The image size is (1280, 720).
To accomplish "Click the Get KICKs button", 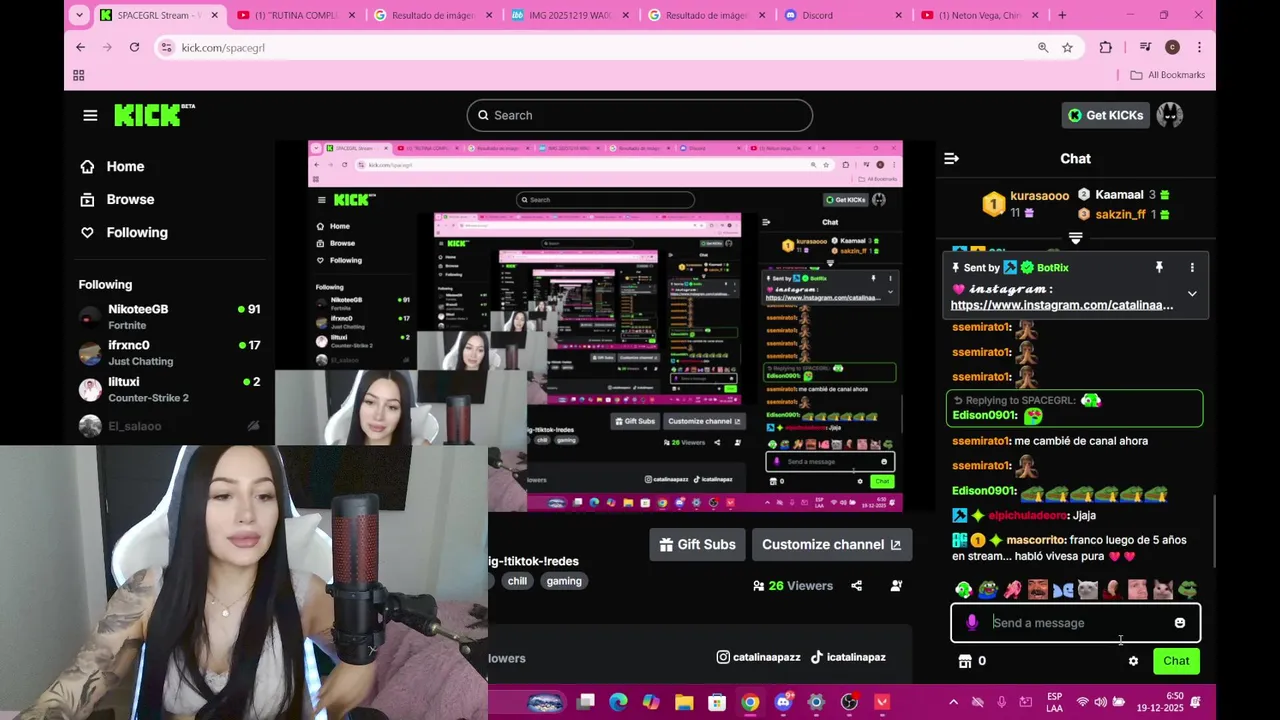I will tap(1105, 115).
